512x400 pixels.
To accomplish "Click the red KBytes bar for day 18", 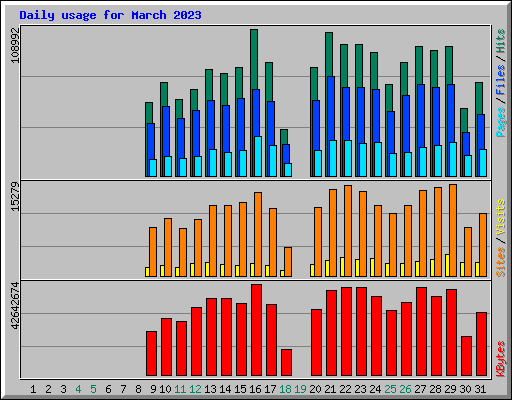I will click(x=286, y=362).
